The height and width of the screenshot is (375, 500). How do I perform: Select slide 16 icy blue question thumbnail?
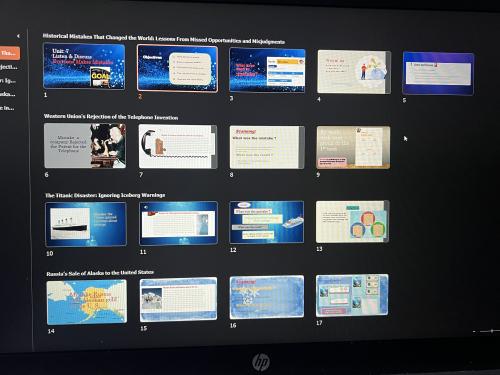tap(267, 297)
